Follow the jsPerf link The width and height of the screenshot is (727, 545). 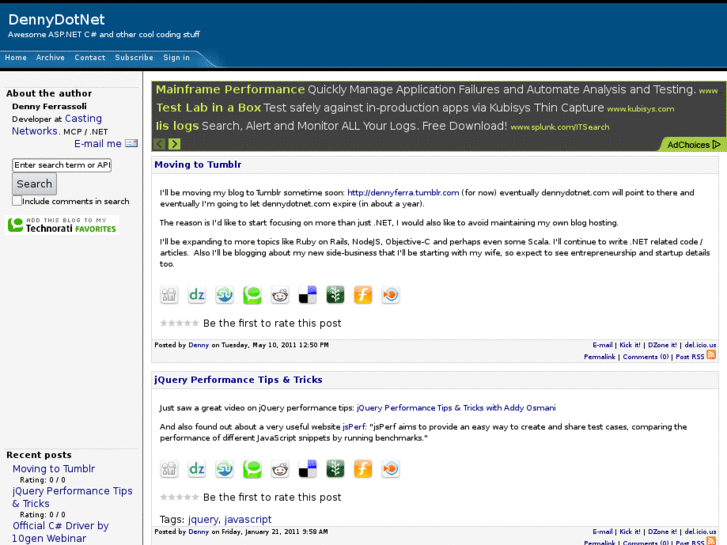354,427
